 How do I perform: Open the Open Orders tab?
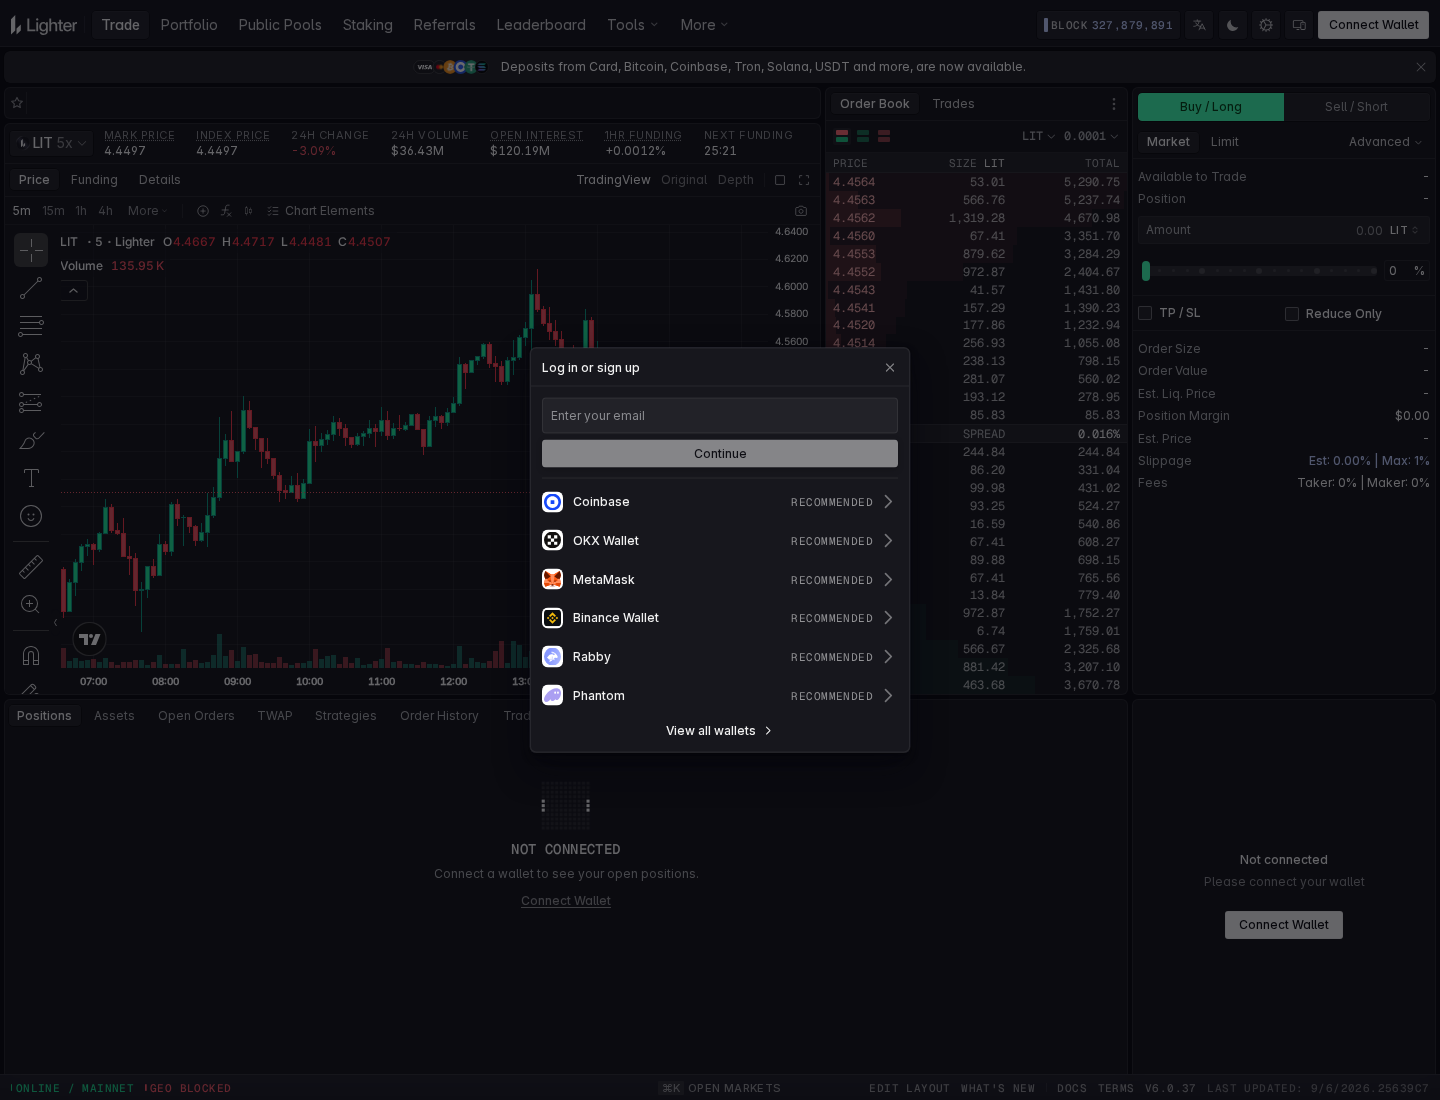[196, 716]
